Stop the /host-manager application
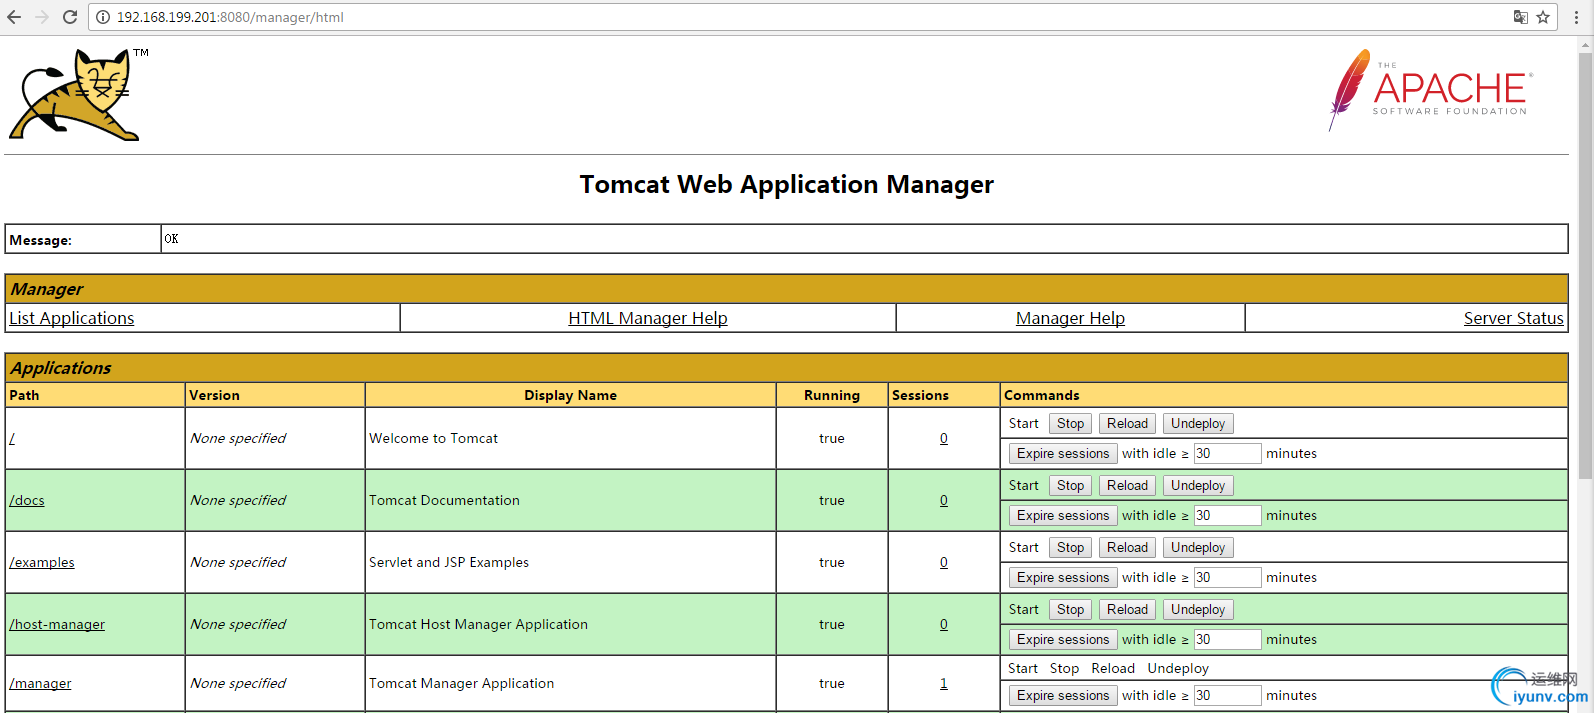The image size is (1594, 713). pos(1070,610)
